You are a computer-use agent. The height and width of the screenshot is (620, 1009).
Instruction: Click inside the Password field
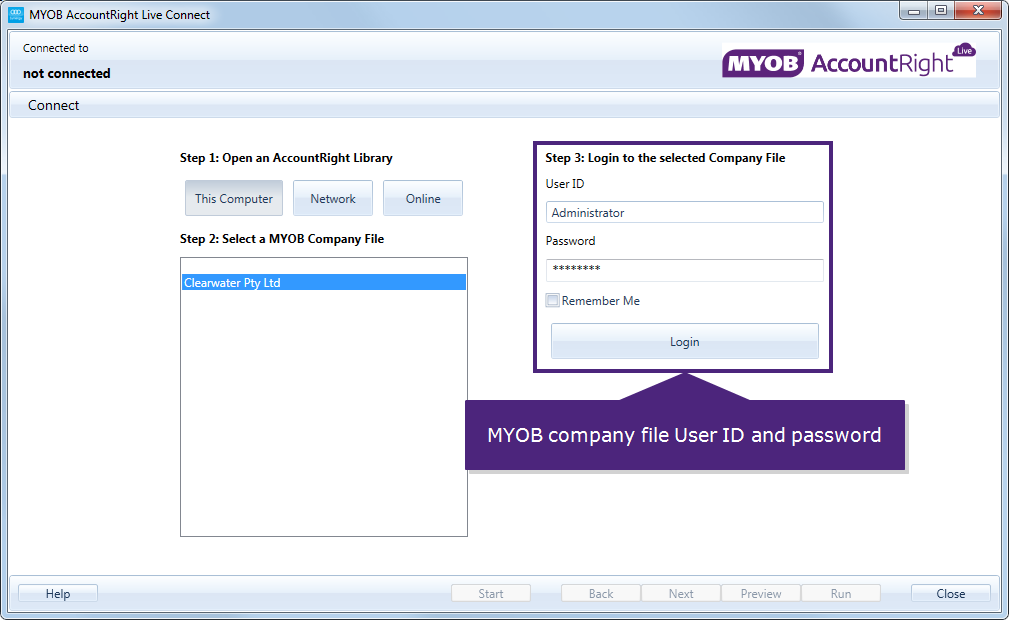[684, 270]
